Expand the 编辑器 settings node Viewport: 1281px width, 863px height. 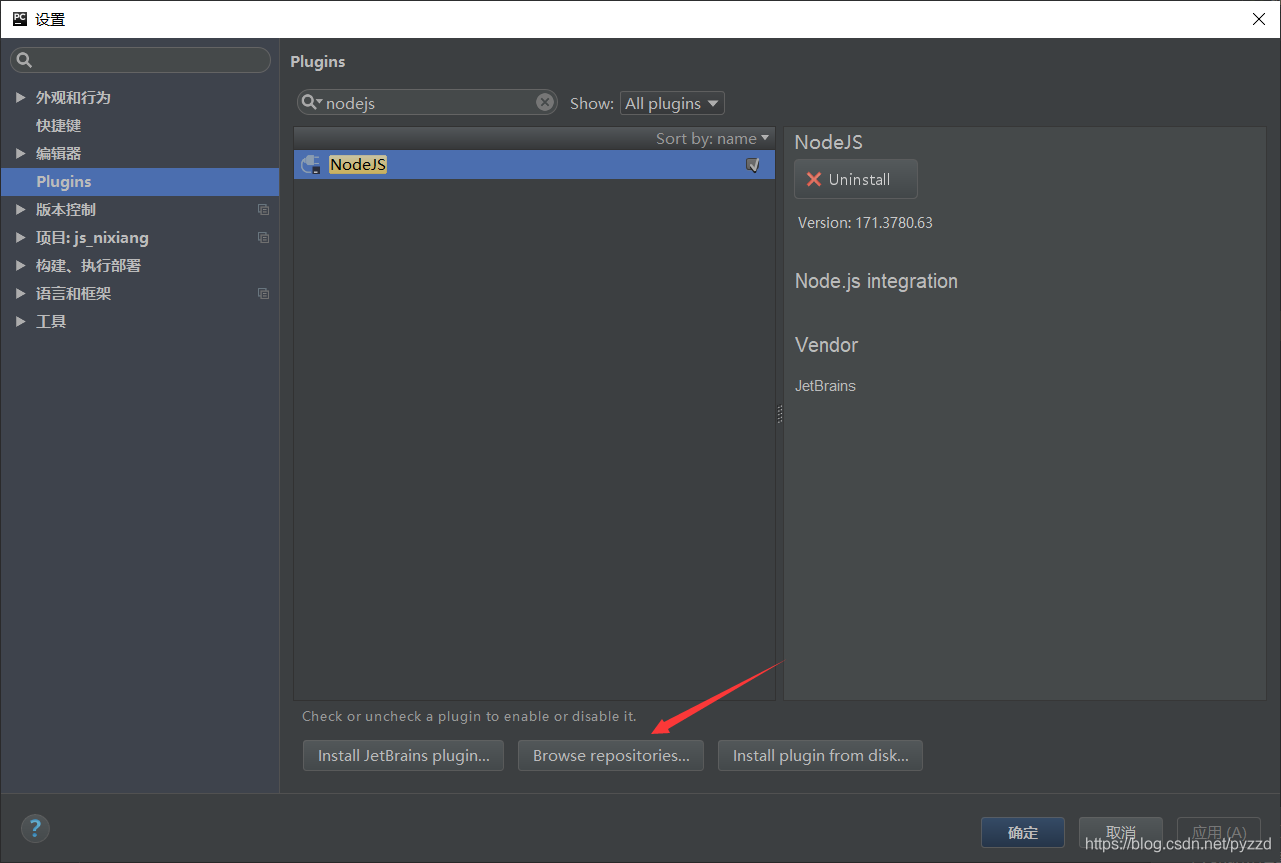[x=21, y=154]
